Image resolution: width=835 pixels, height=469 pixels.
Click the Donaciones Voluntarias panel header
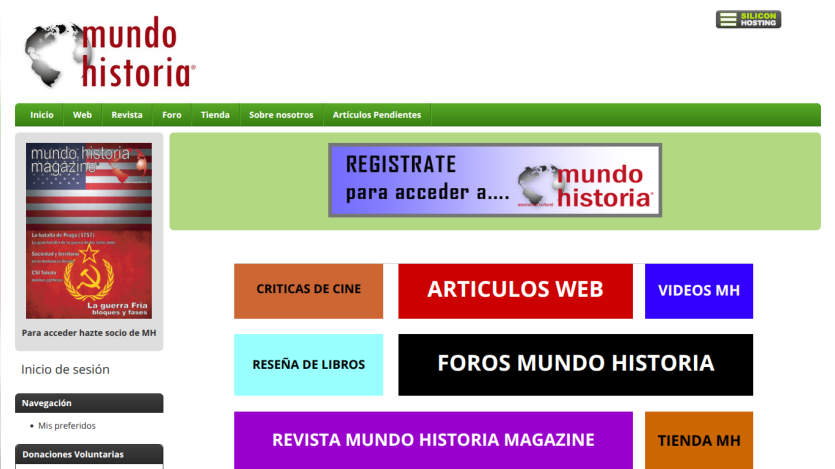89,454
